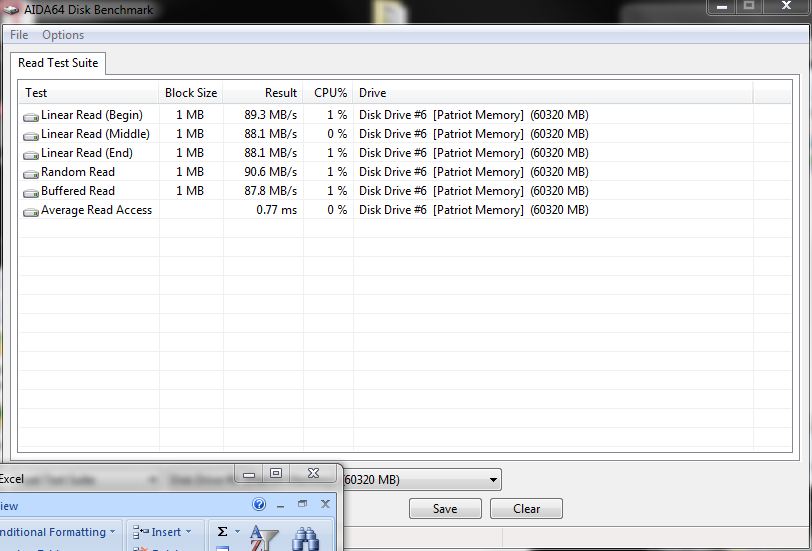This screenshot has width=812, height=551.
Task: Select the Read Test Suite tab
Action: (x=58, y=63)
